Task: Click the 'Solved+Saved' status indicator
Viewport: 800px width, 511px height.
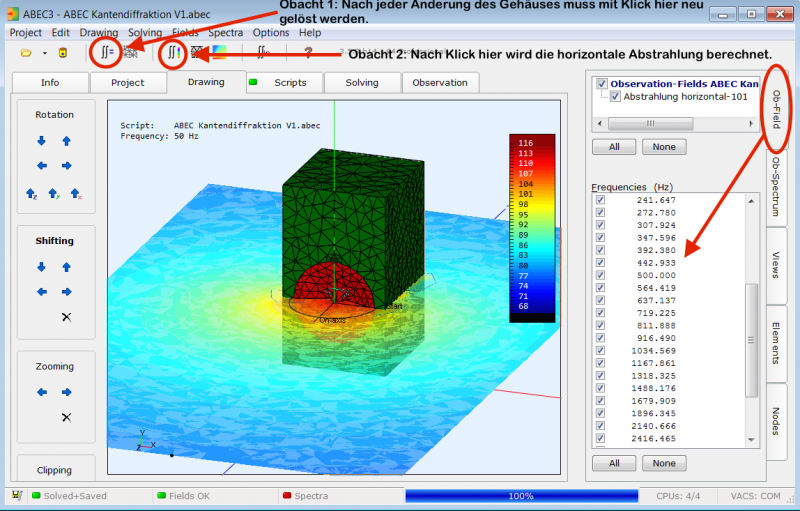Action: tap(69, 496)
